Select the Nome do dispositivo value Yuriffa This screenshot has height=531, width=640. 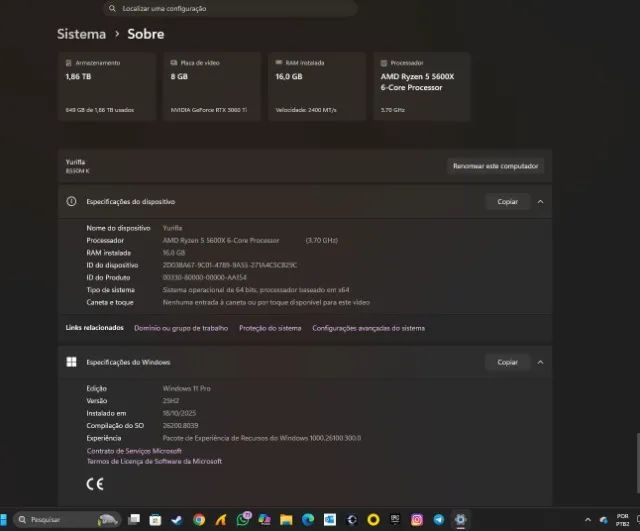(172, 228)
